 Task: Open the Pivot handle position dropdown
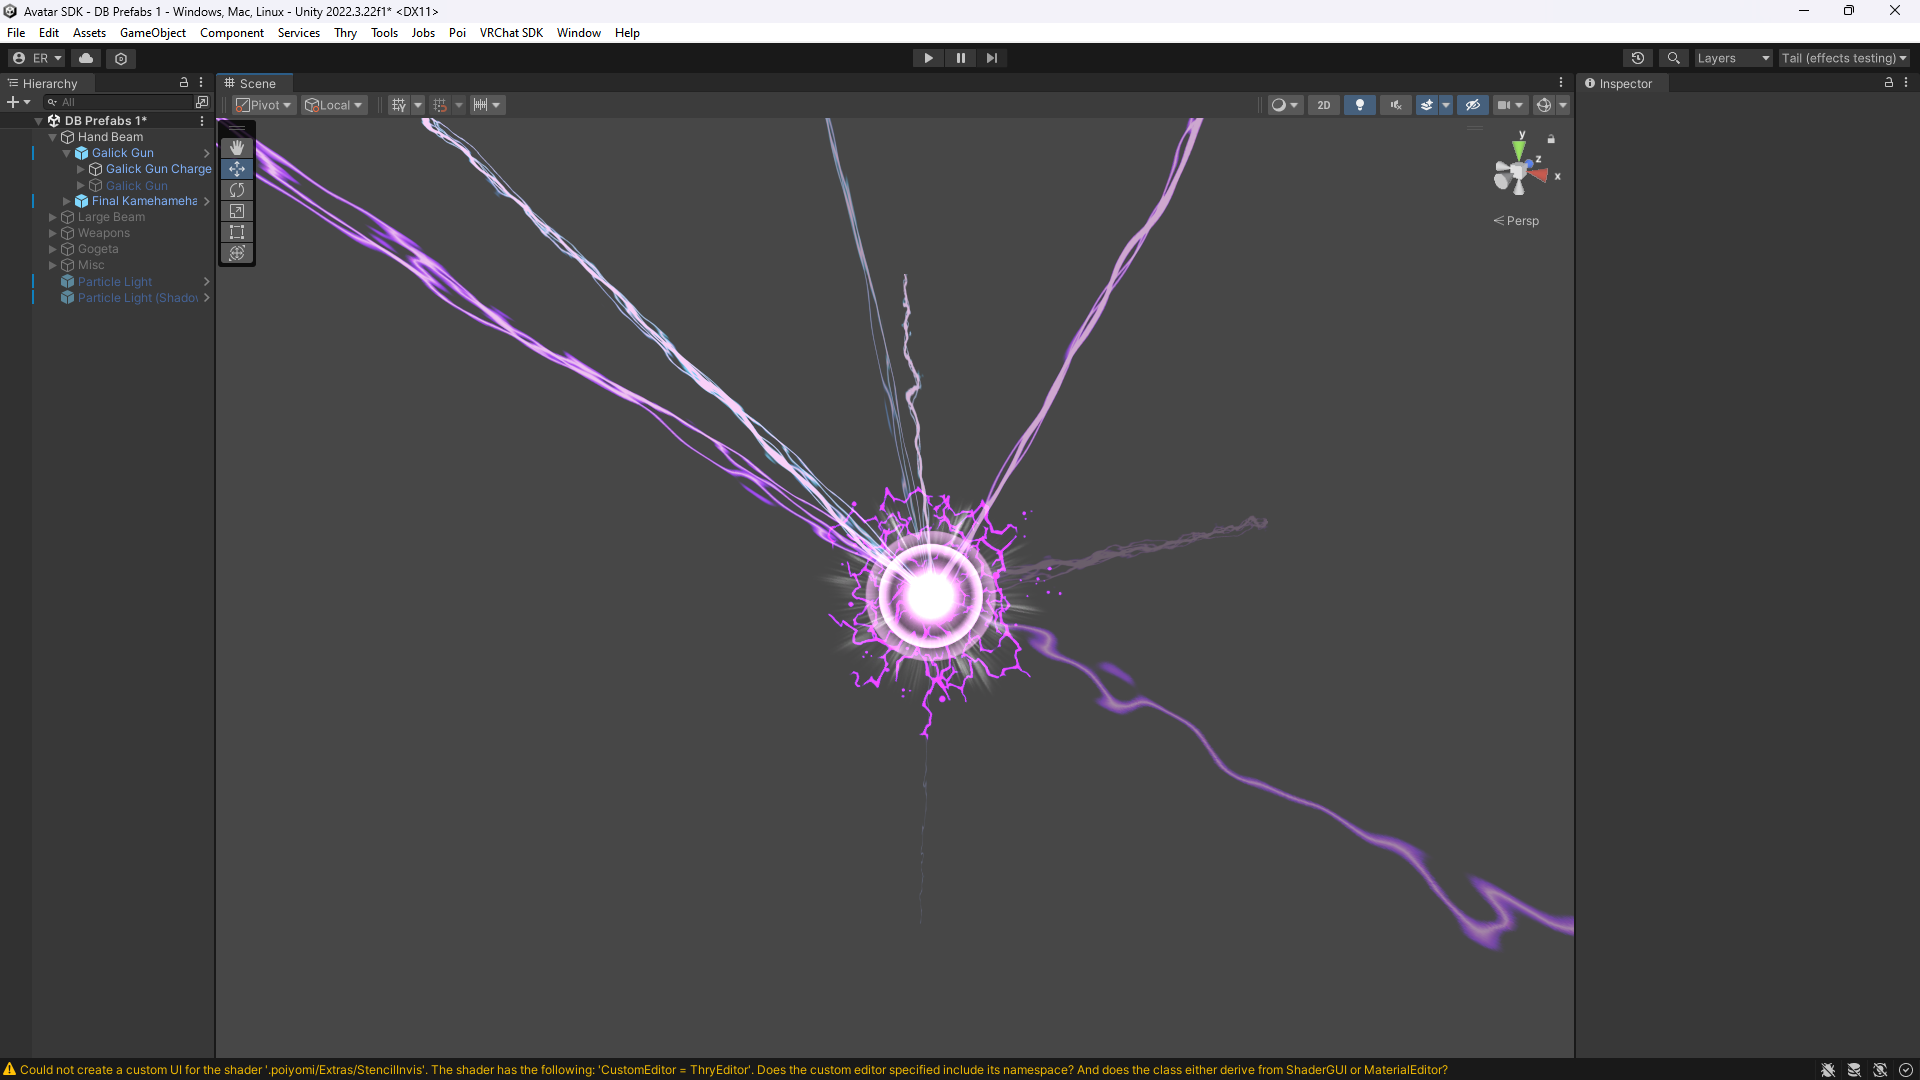point(264,105)
